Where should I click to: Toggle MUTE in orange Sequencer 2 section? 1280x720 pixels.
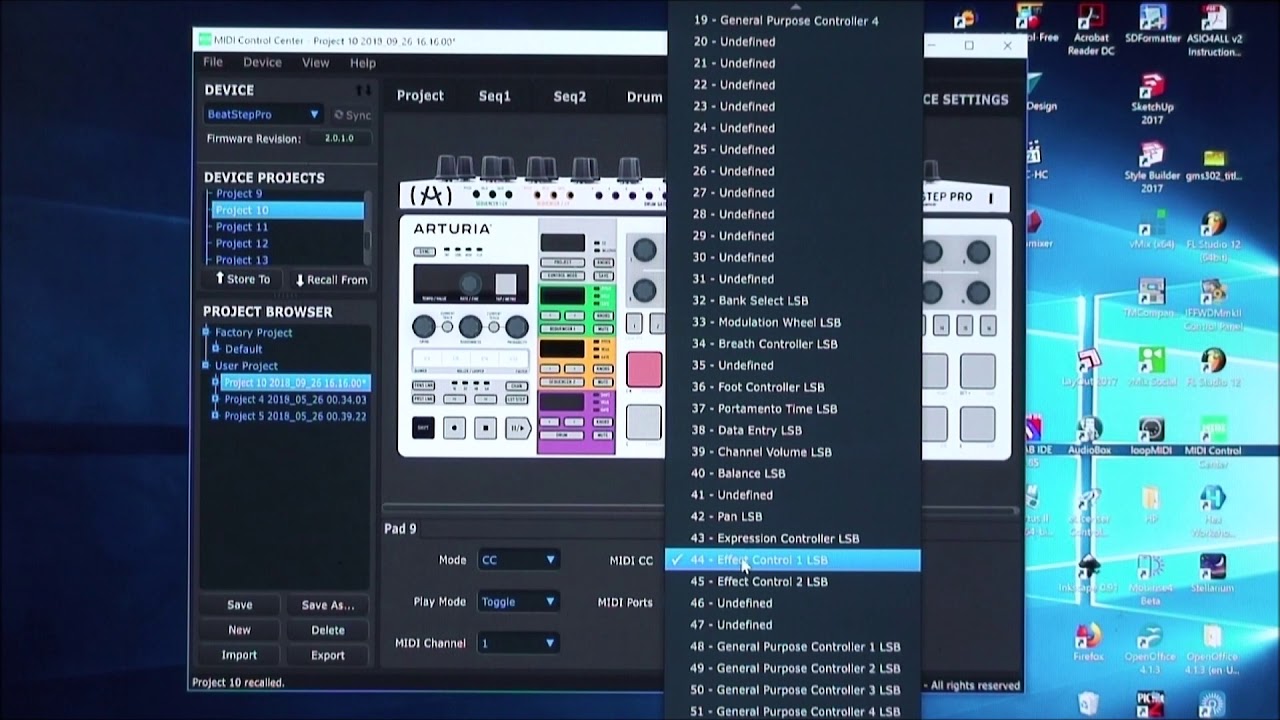(603, 382)
